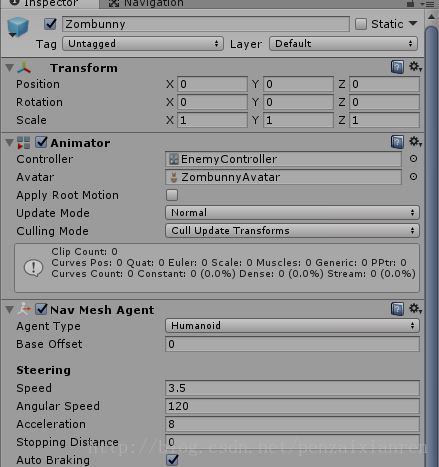Click the Inspector vertical scrollbar thumb

(x=432, y=246)
